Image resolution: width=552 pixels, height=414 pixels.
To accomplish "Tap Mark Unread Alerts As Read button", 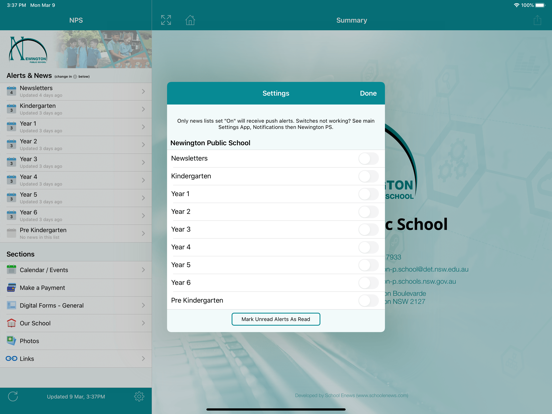I will pos(276,319).
